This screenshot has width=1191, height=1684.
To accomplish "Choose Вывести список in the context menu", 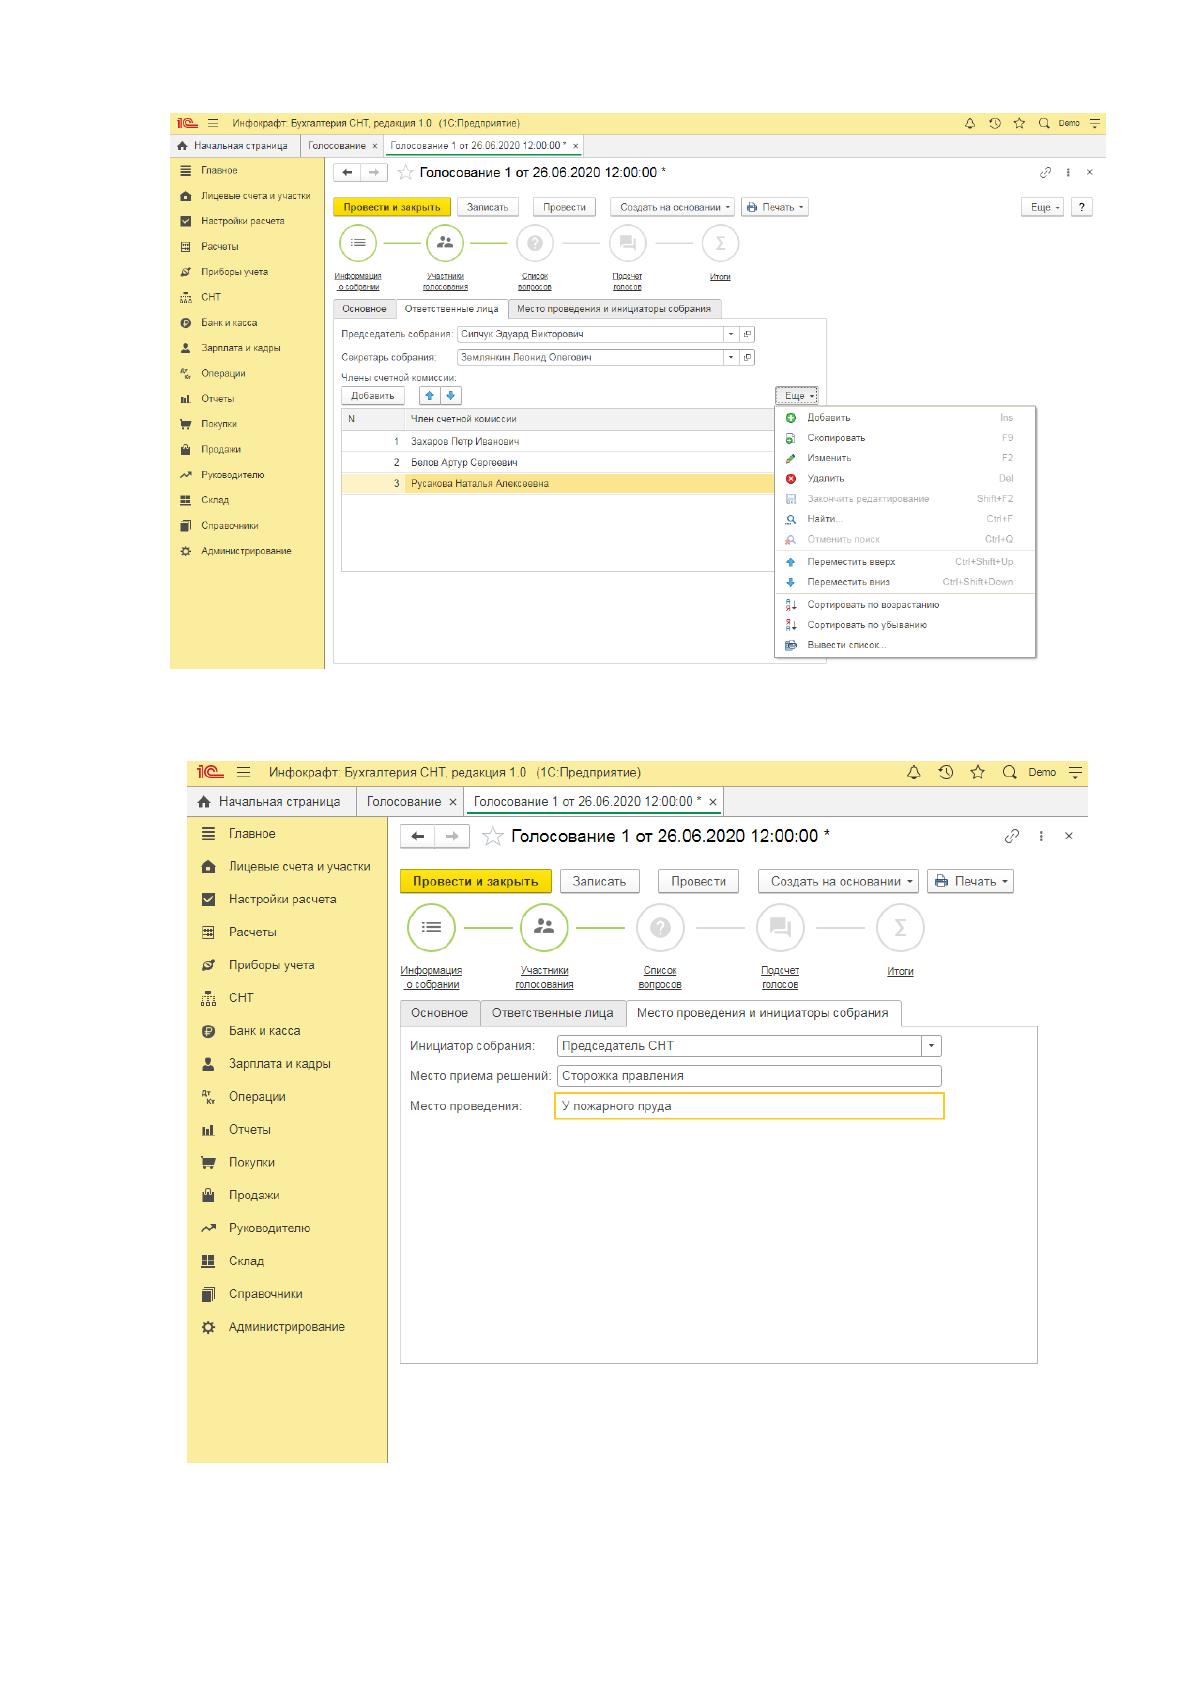I will [905, 645].
